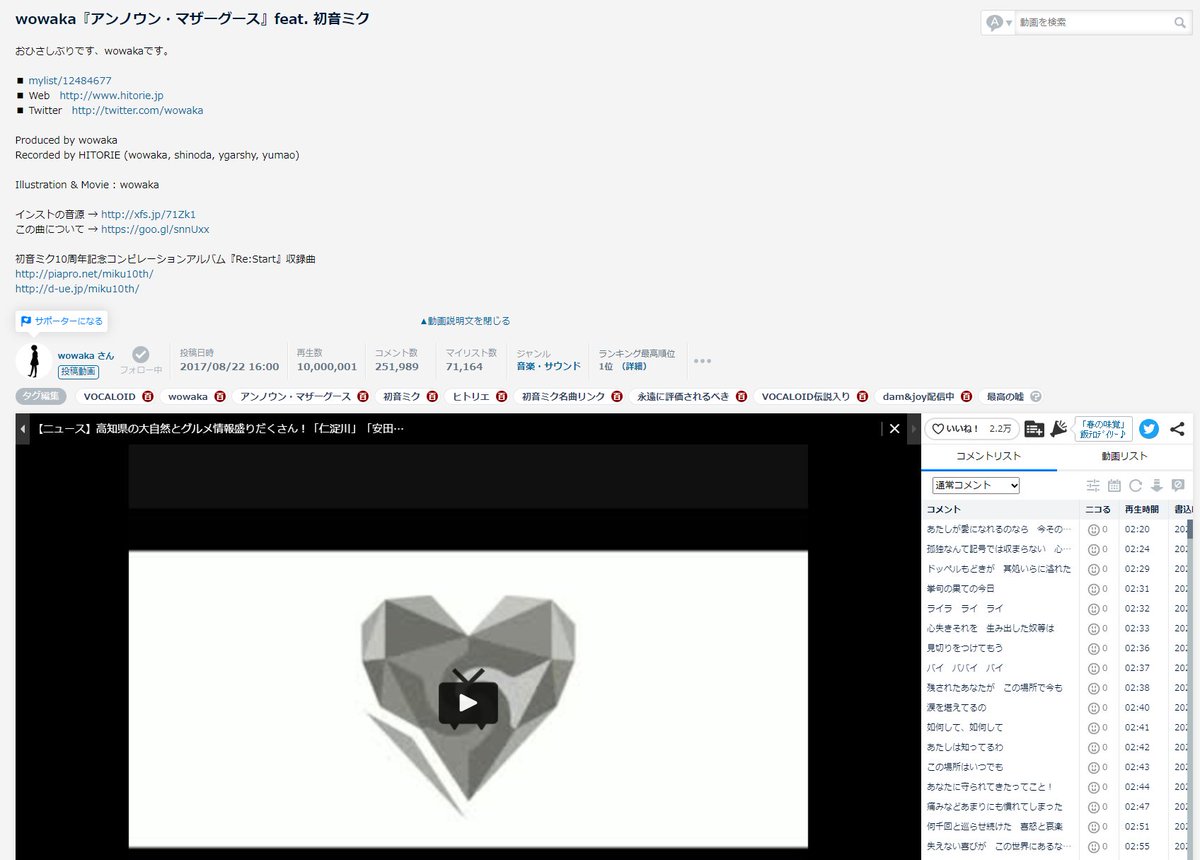1200x860 pixels.
Task: Click the Nicoru smiley for 02:47 comment
Action: [1093, 806]
